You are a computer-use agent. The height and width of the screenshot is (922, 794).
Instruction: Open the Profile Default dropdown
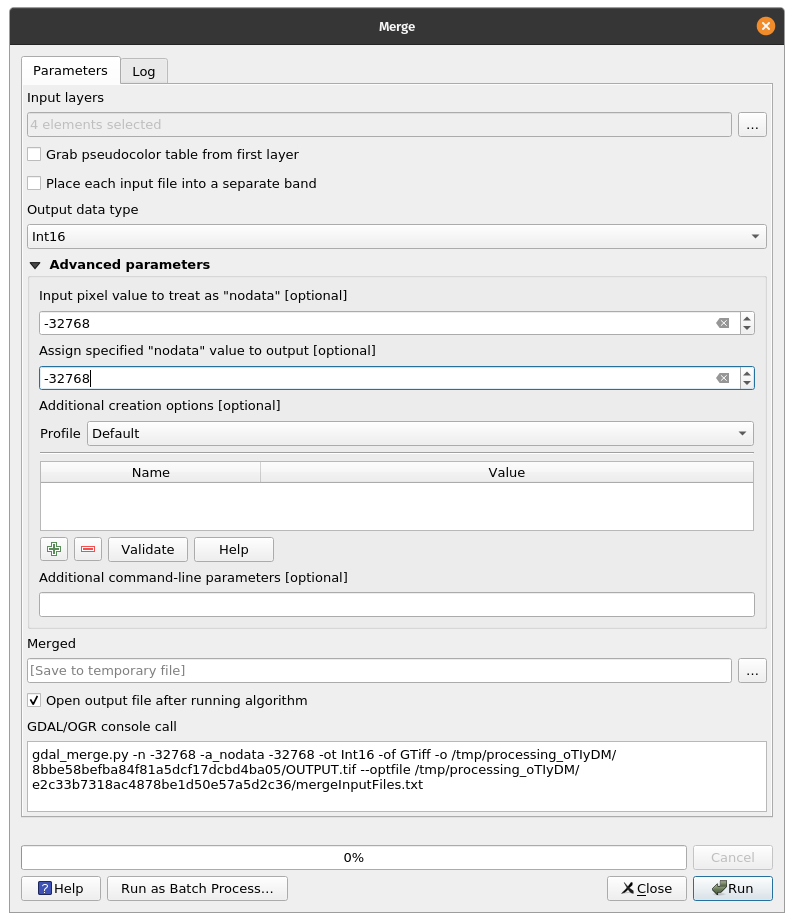click(420, 433)
